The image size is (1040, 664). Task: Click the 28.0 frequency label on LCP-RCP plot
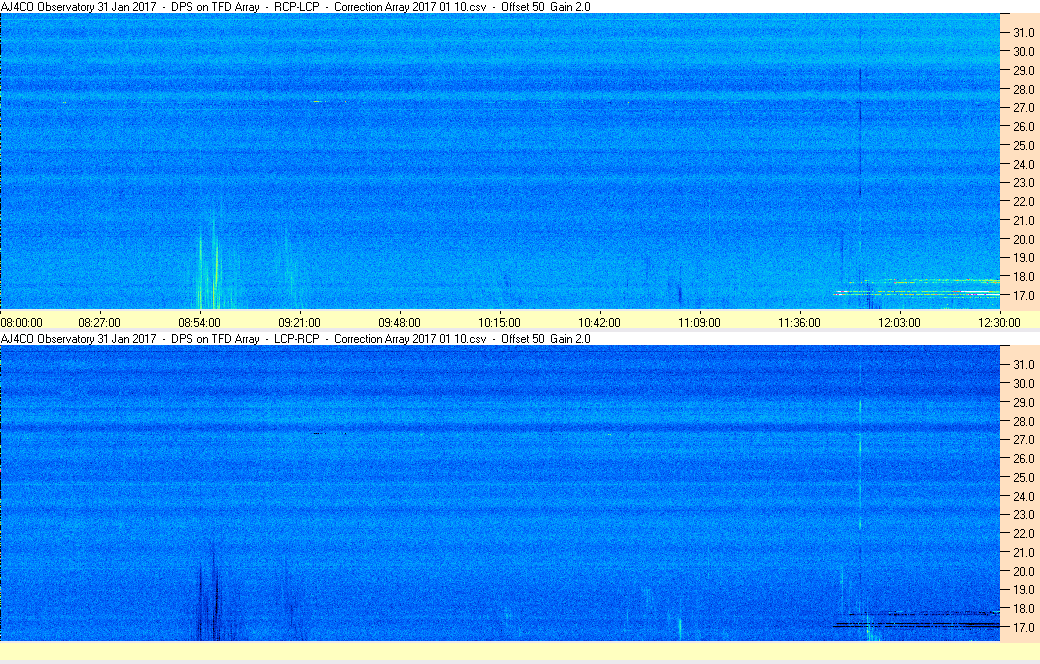click(1023, 421)
